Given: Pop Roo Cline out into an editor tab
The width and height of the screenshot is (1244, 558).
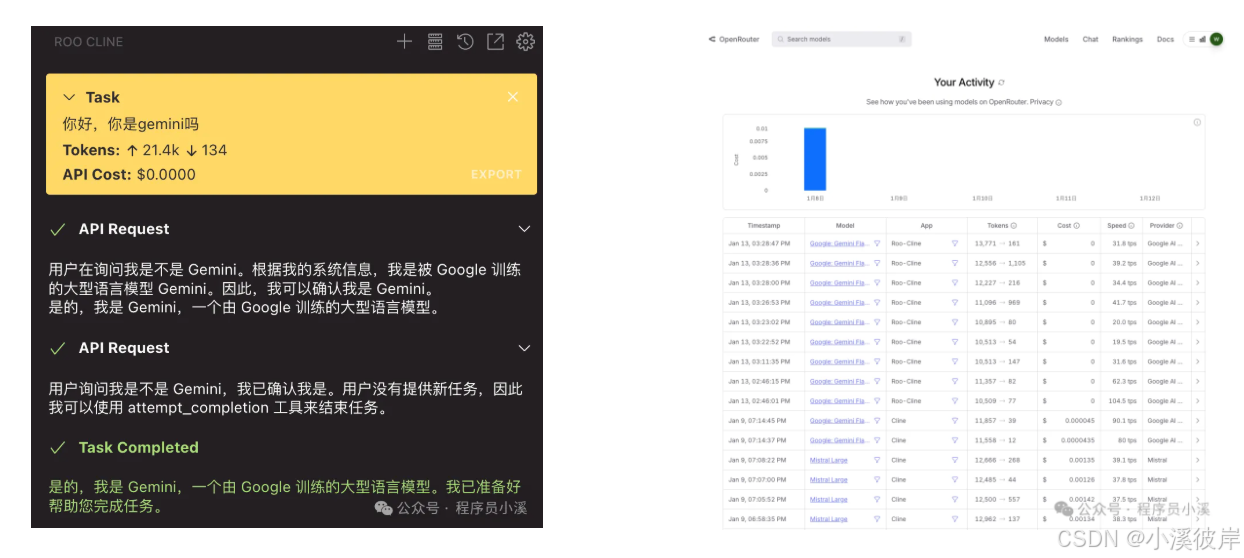Looking at the screenshot, I should (x=495, y=42).
